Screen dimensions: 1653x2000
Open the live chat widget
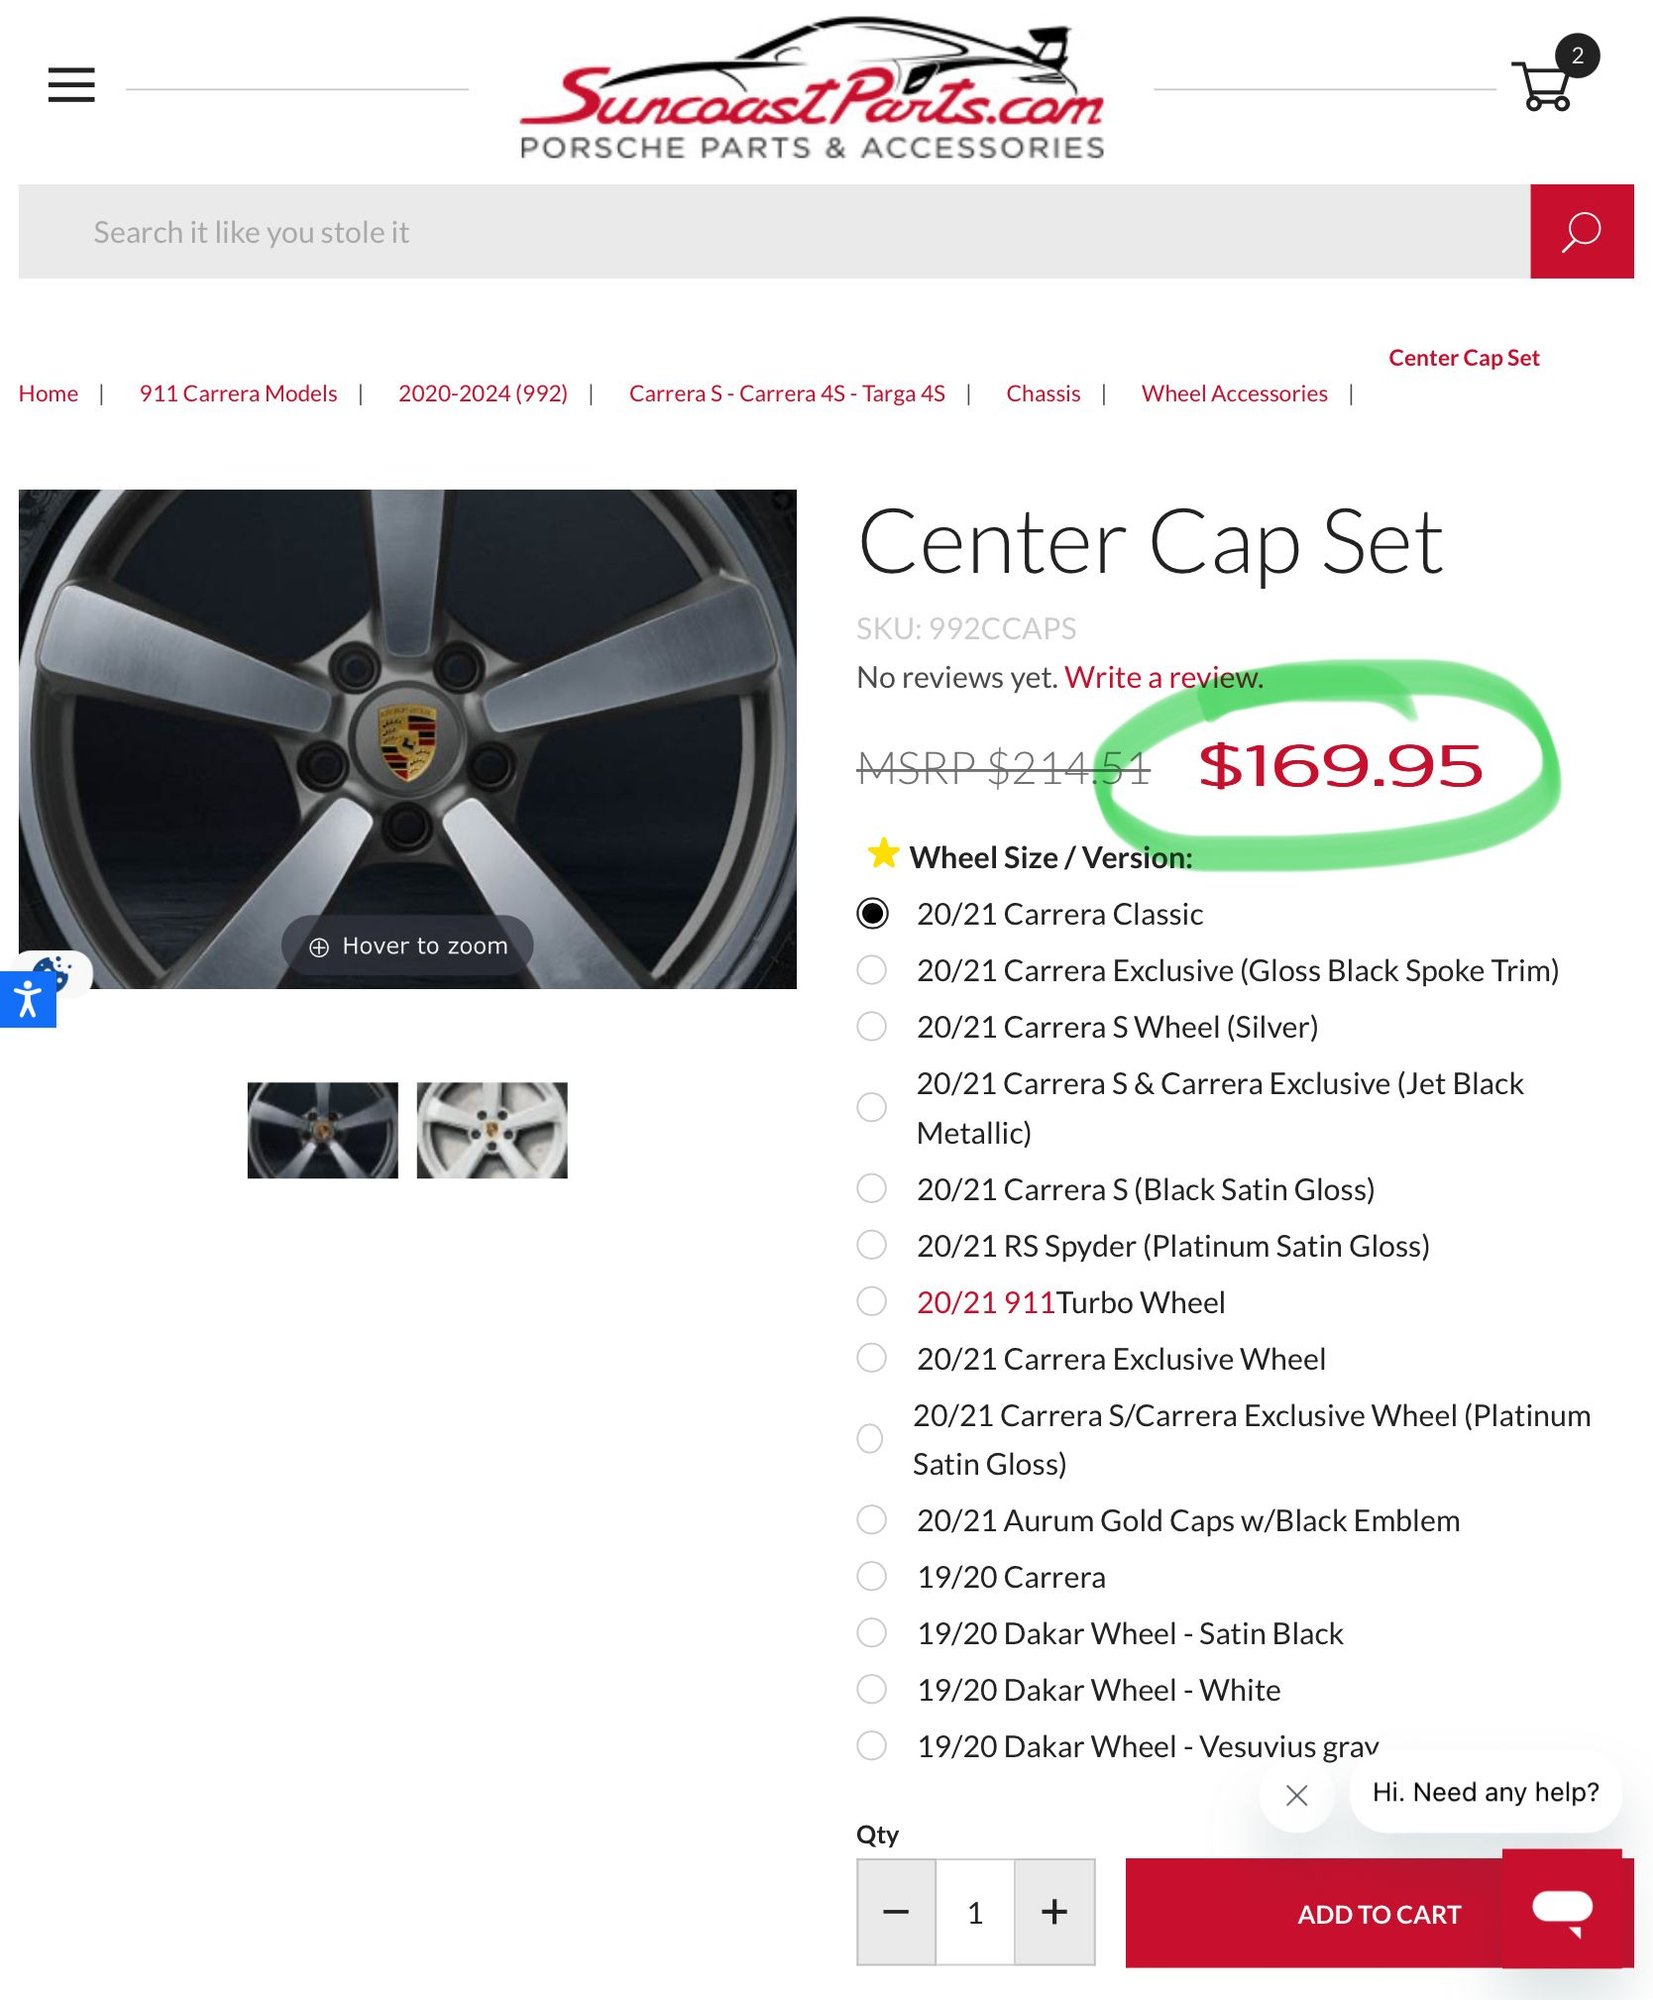[1561, 1908]
